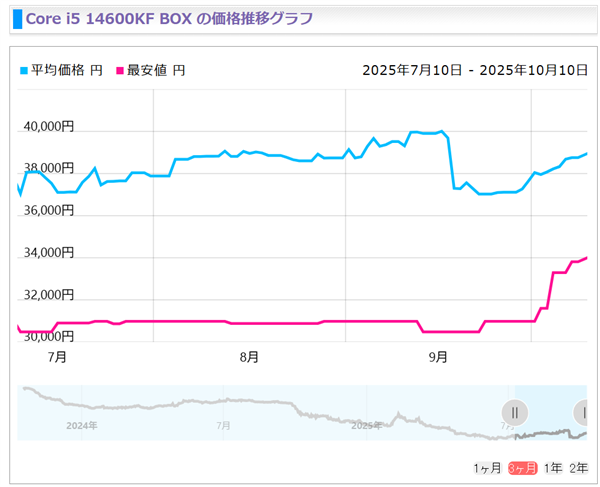Click the blue title marker icon
This screenshot has width=600, height=487.
pyautogui.click(x=18, y=19)
